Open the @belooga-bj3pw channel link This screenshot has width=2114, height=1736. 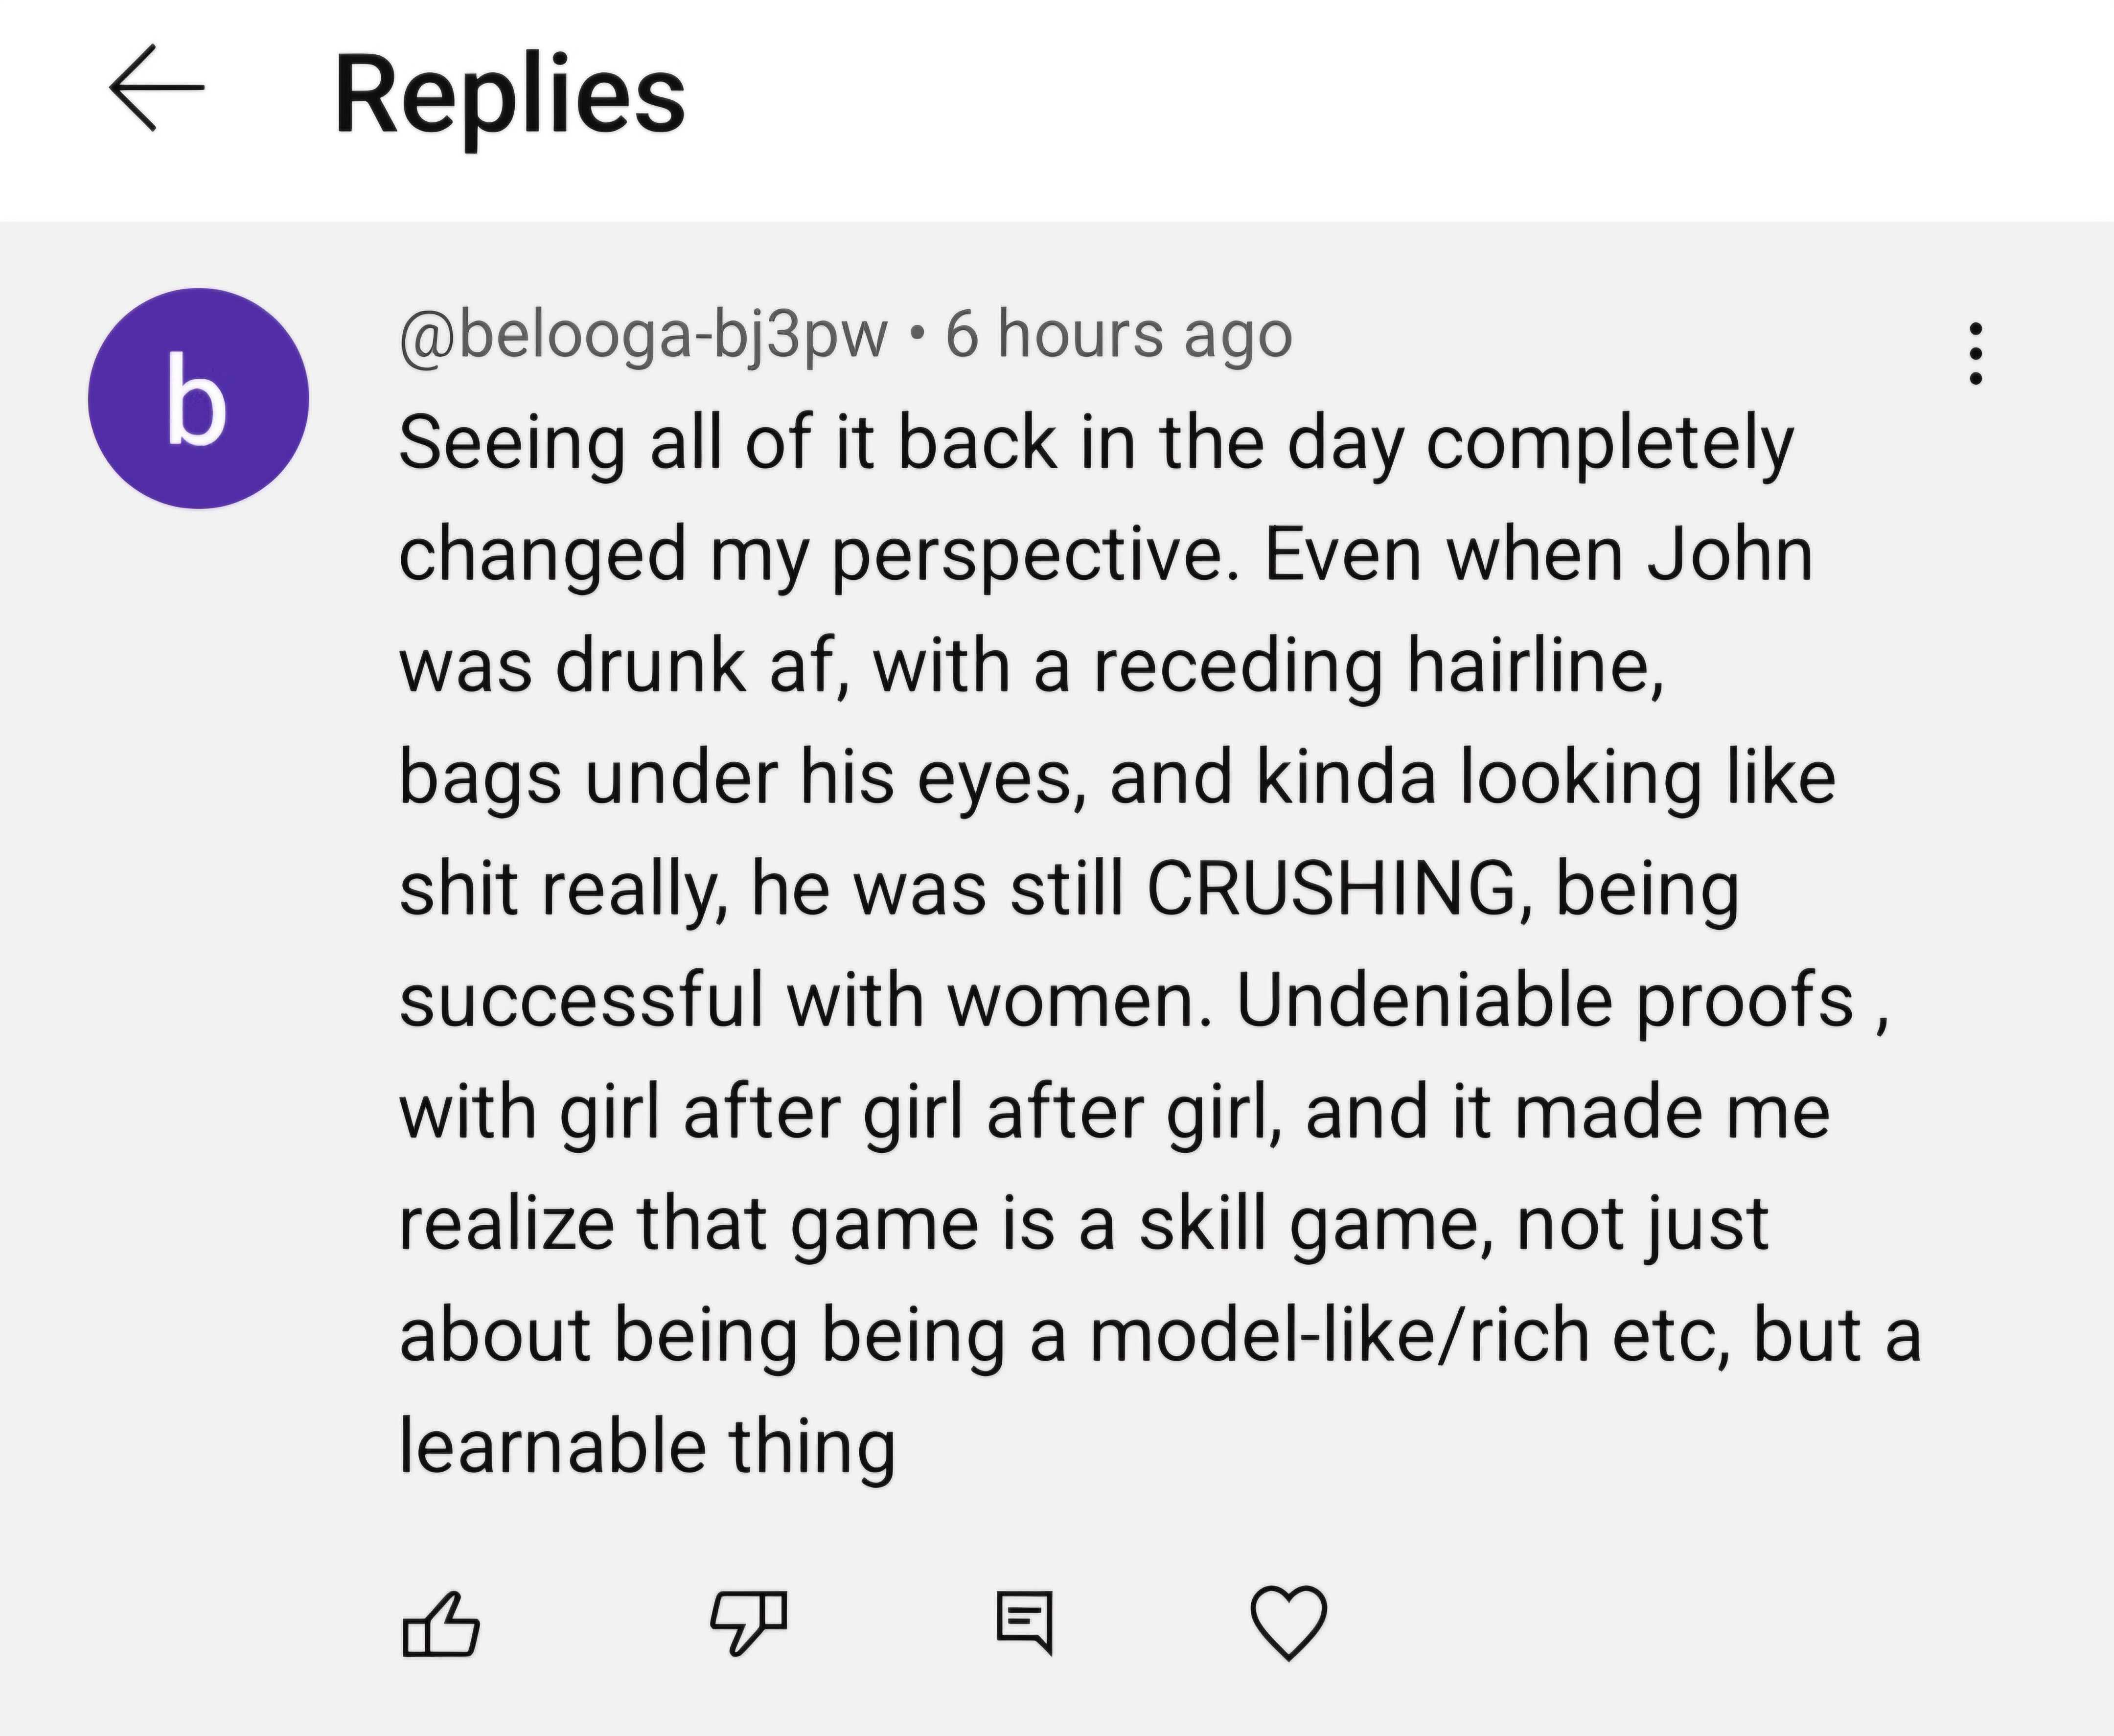tap(643, 335)
